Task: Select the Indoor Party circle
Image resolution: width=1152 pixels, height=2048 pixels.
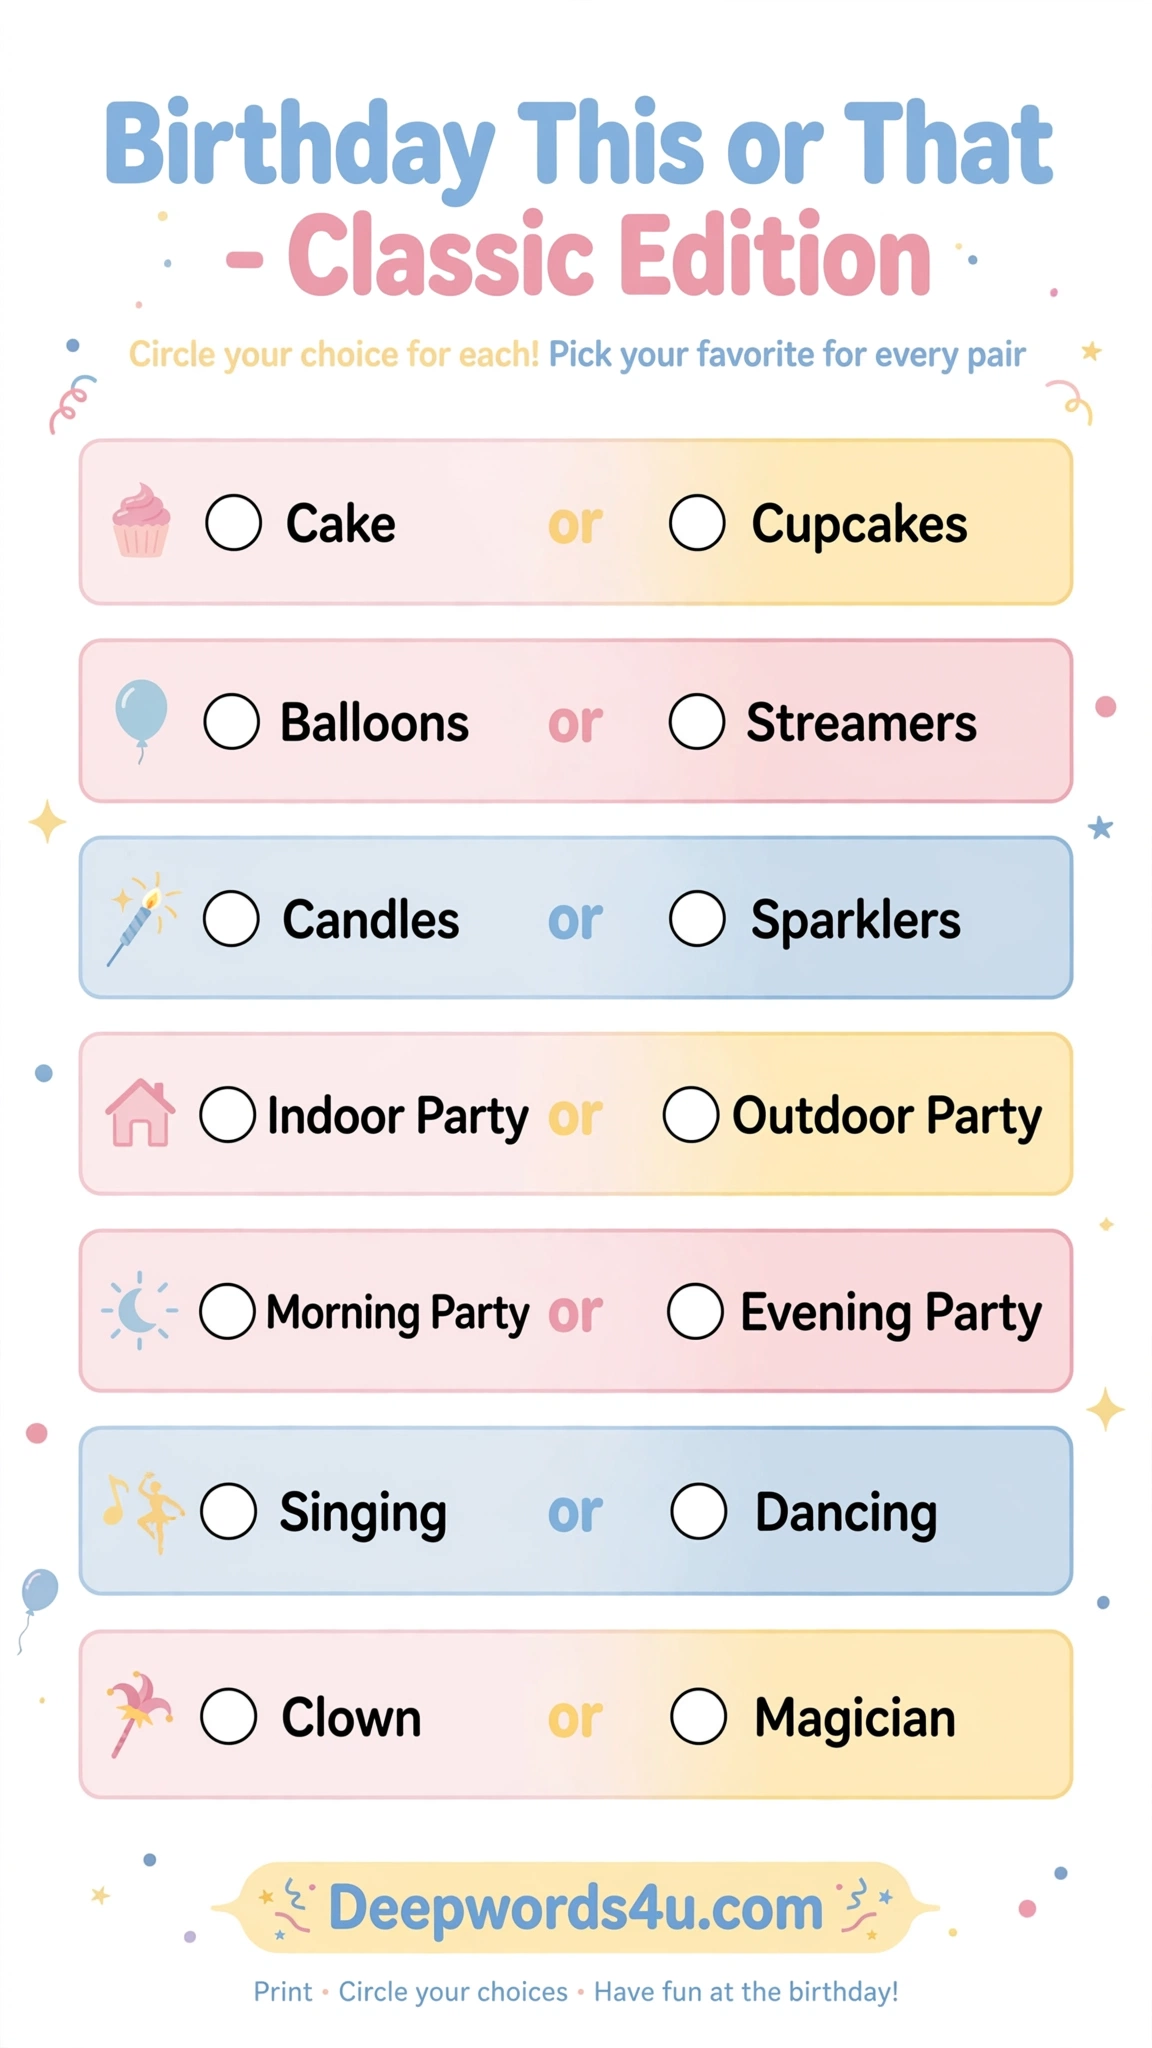Action: [228, 1114]
